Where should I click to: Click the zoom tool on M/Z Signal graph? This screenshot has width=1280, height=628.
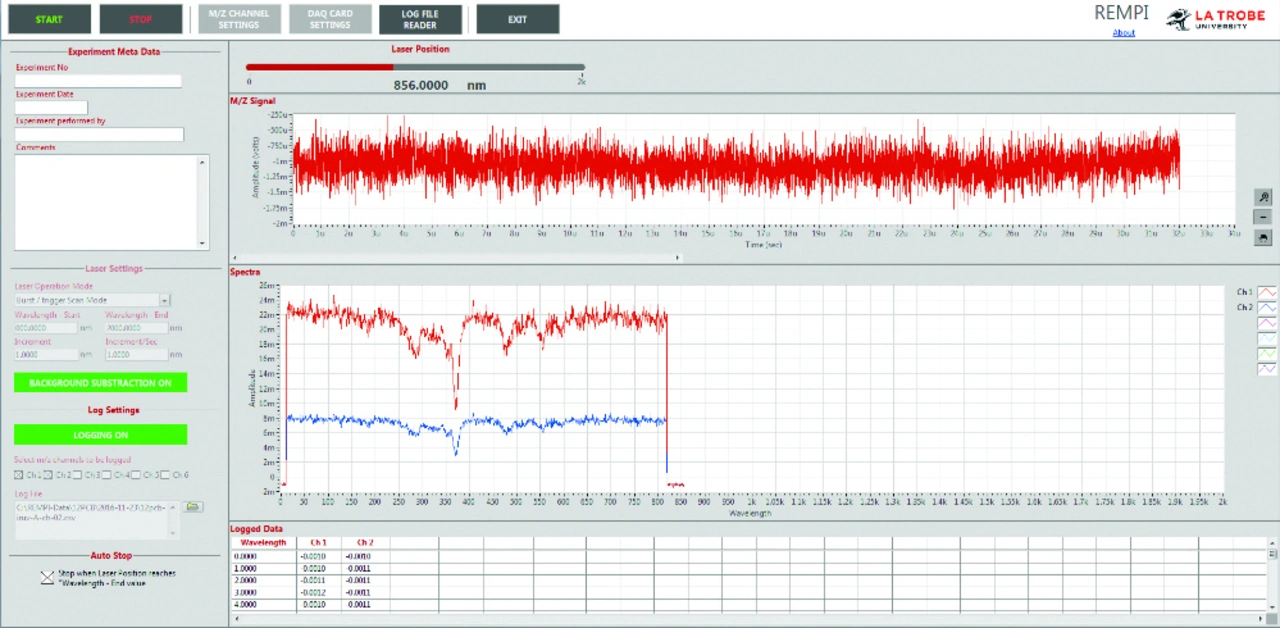tap(1263, 198)
